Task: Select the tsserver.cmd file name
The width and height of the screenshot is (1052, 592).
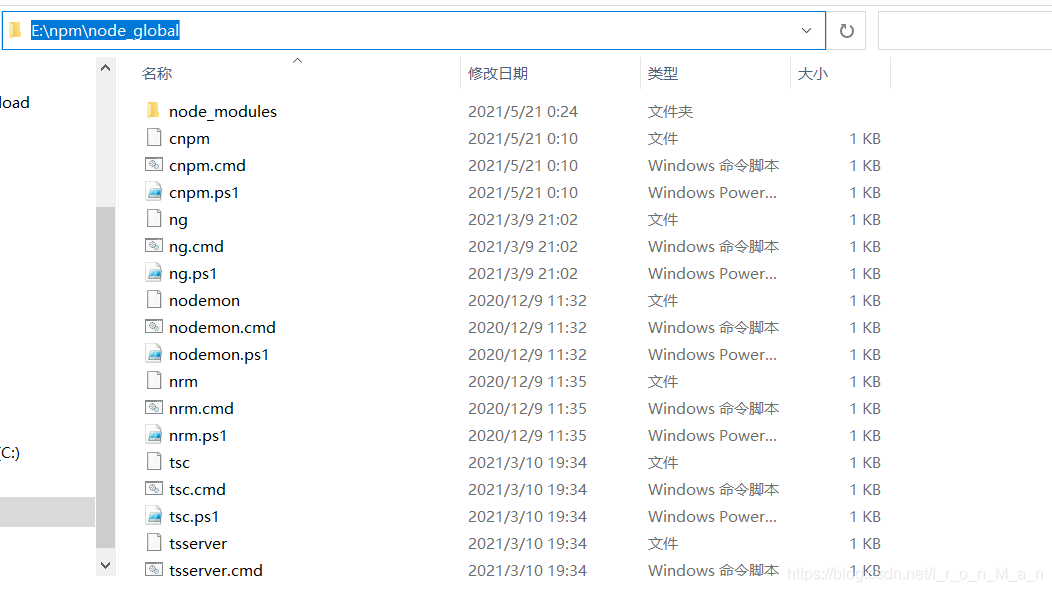Action: (x=215, y=571)
